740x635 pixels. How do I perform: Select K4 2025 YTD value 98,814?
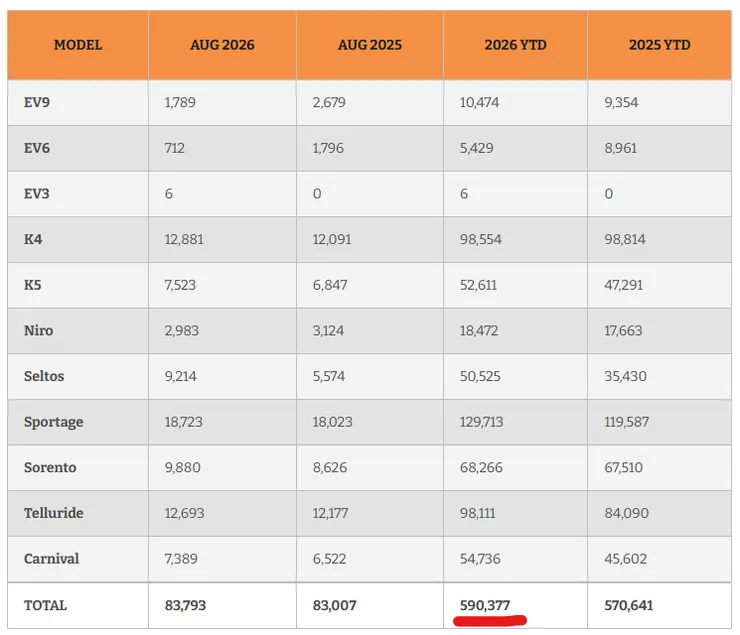(625, 239)
